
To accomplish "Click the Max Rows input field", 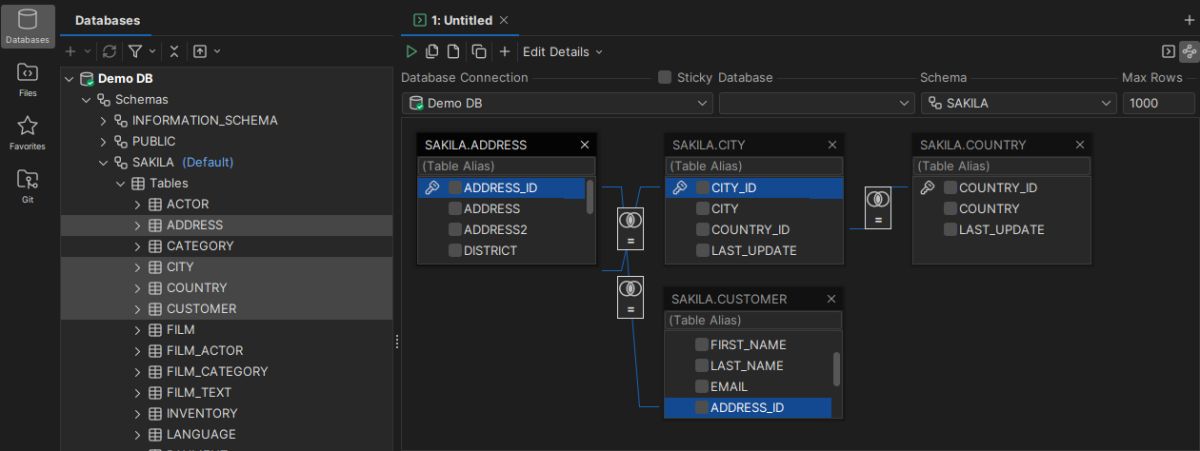I will click(x=1159, y=103).
